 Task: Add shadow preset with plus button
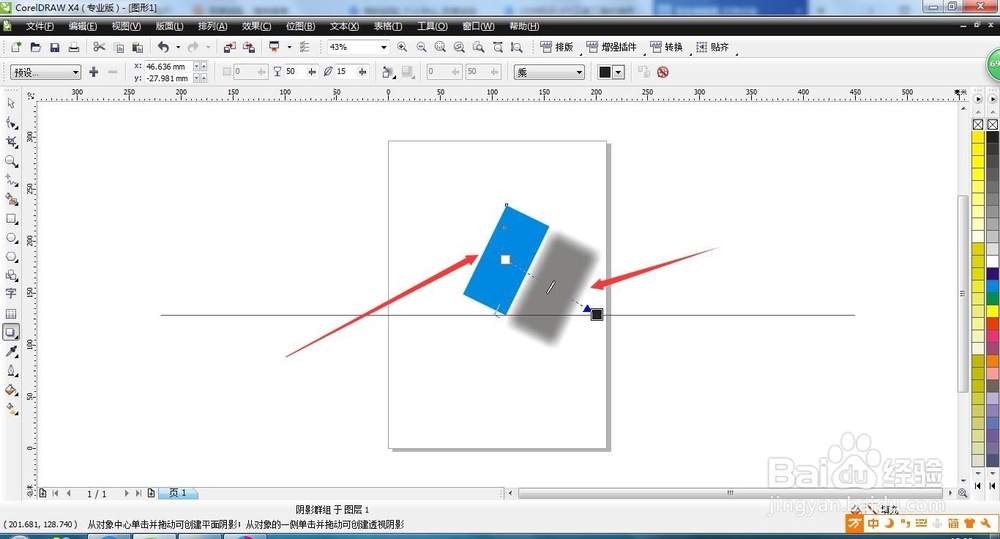tap(94, 72)
